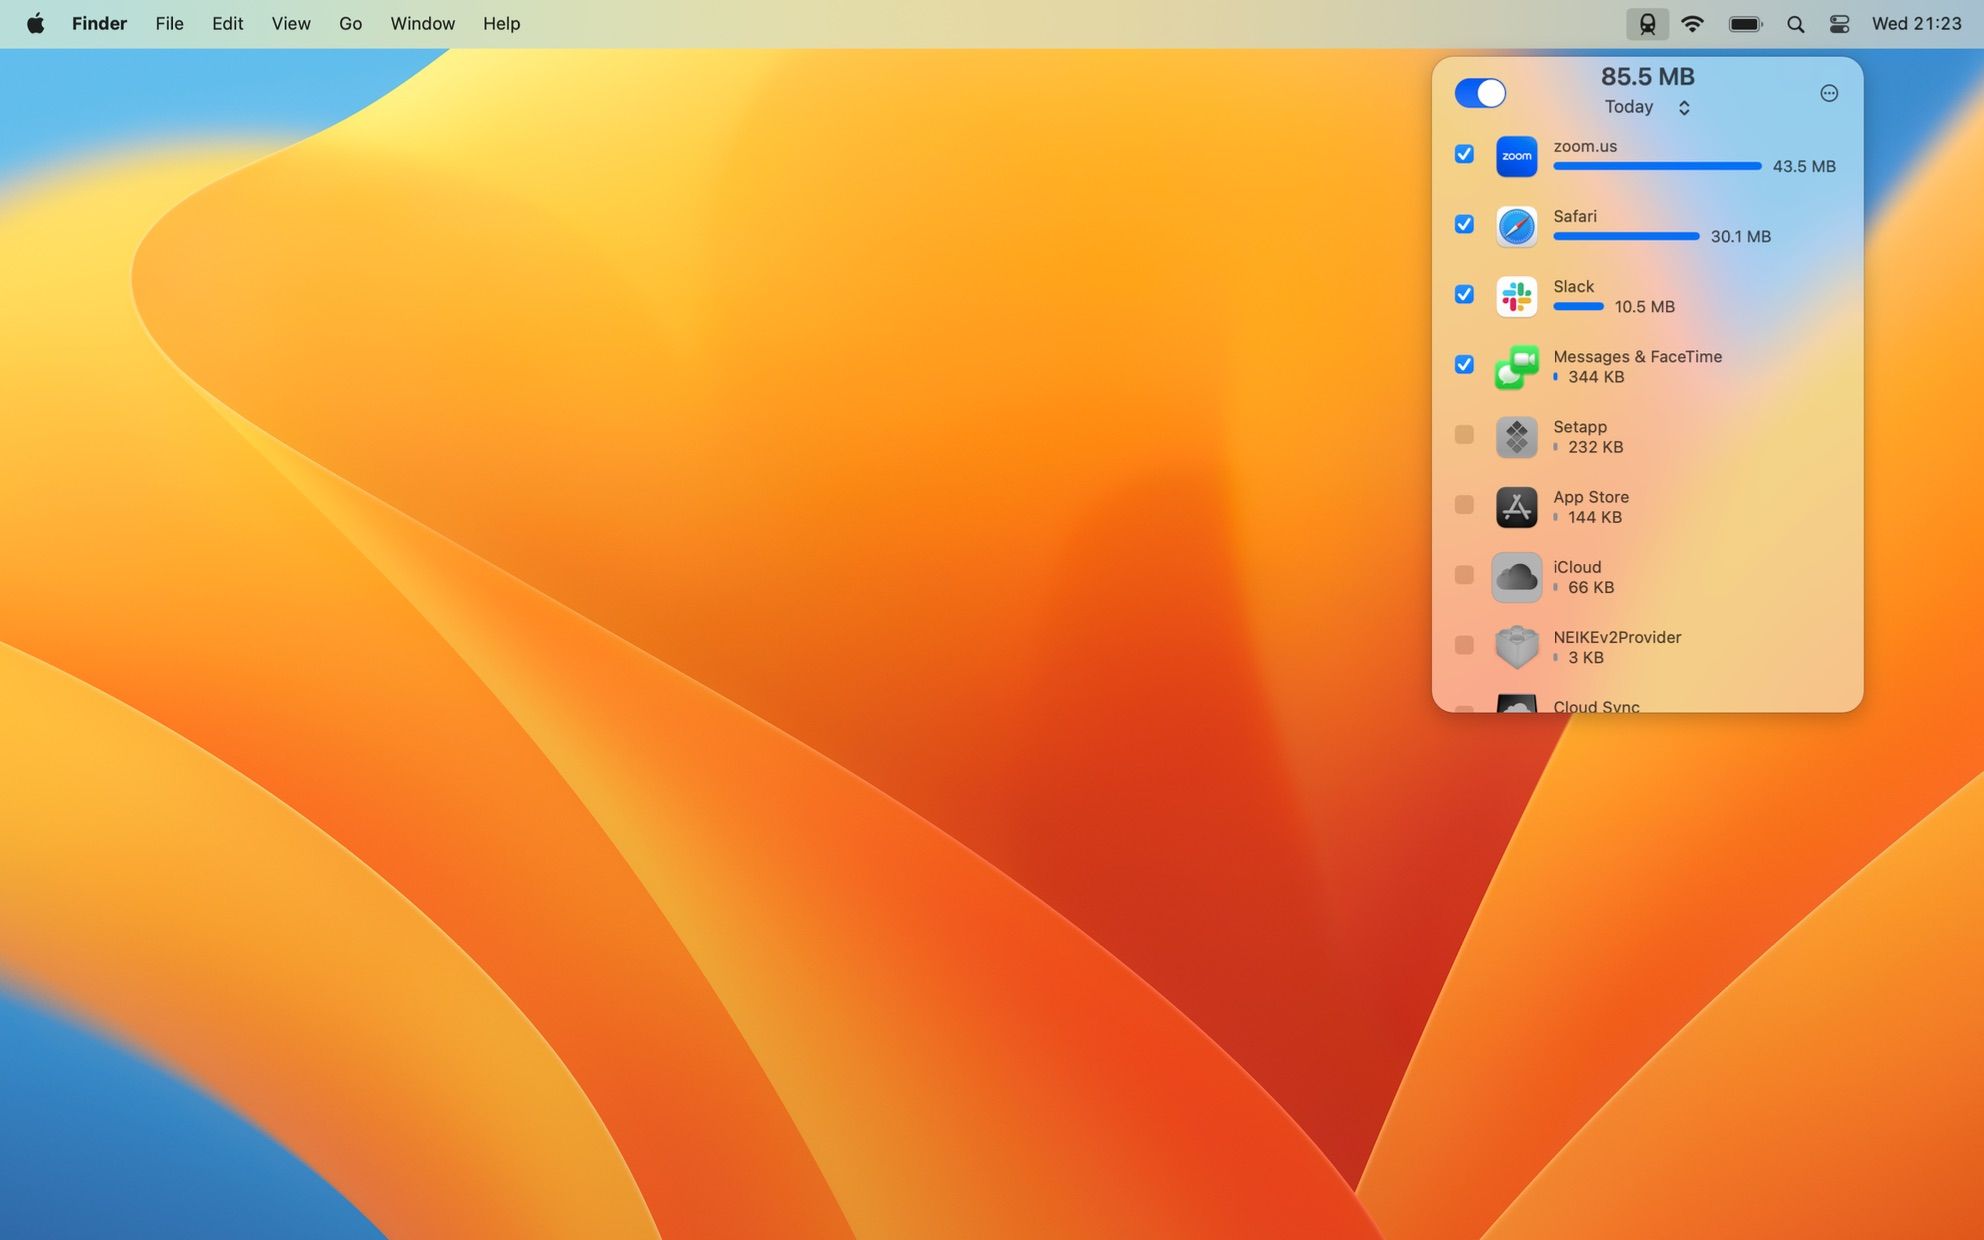Enable App Store data access checkbox
Viewport: 1984px width, 1240px height.
pos(1464,504)
